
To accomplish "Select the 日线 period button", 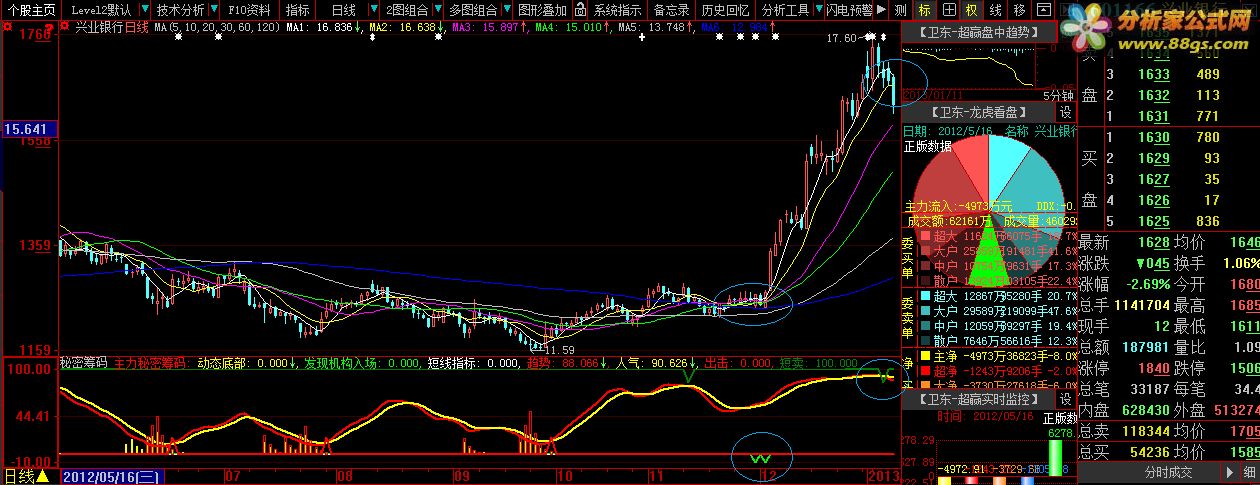I will click(x=343, y=10).
